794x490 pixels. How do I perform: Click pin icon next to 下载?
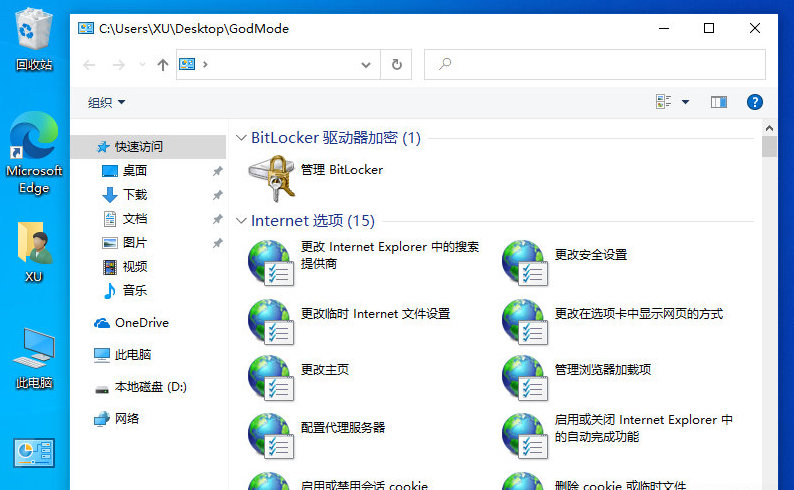(218, 195)
